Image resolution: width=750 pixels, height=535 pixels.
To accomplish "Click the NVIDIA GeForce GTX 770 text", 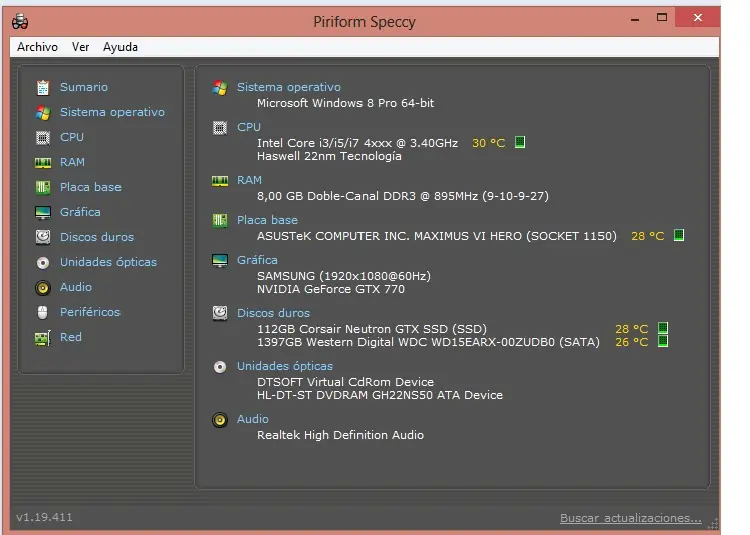I will [x=331, y=289].
